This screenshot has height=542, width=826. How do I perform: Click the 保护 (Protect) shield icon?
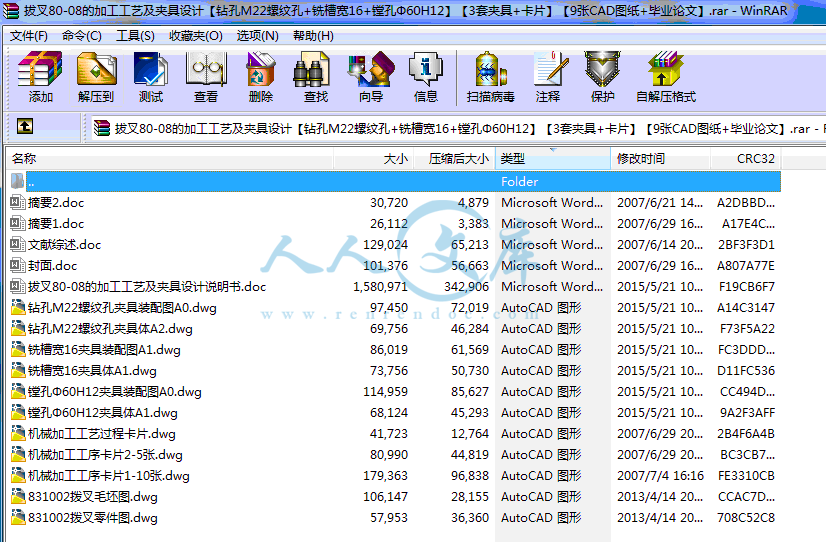tap(603, 69)
